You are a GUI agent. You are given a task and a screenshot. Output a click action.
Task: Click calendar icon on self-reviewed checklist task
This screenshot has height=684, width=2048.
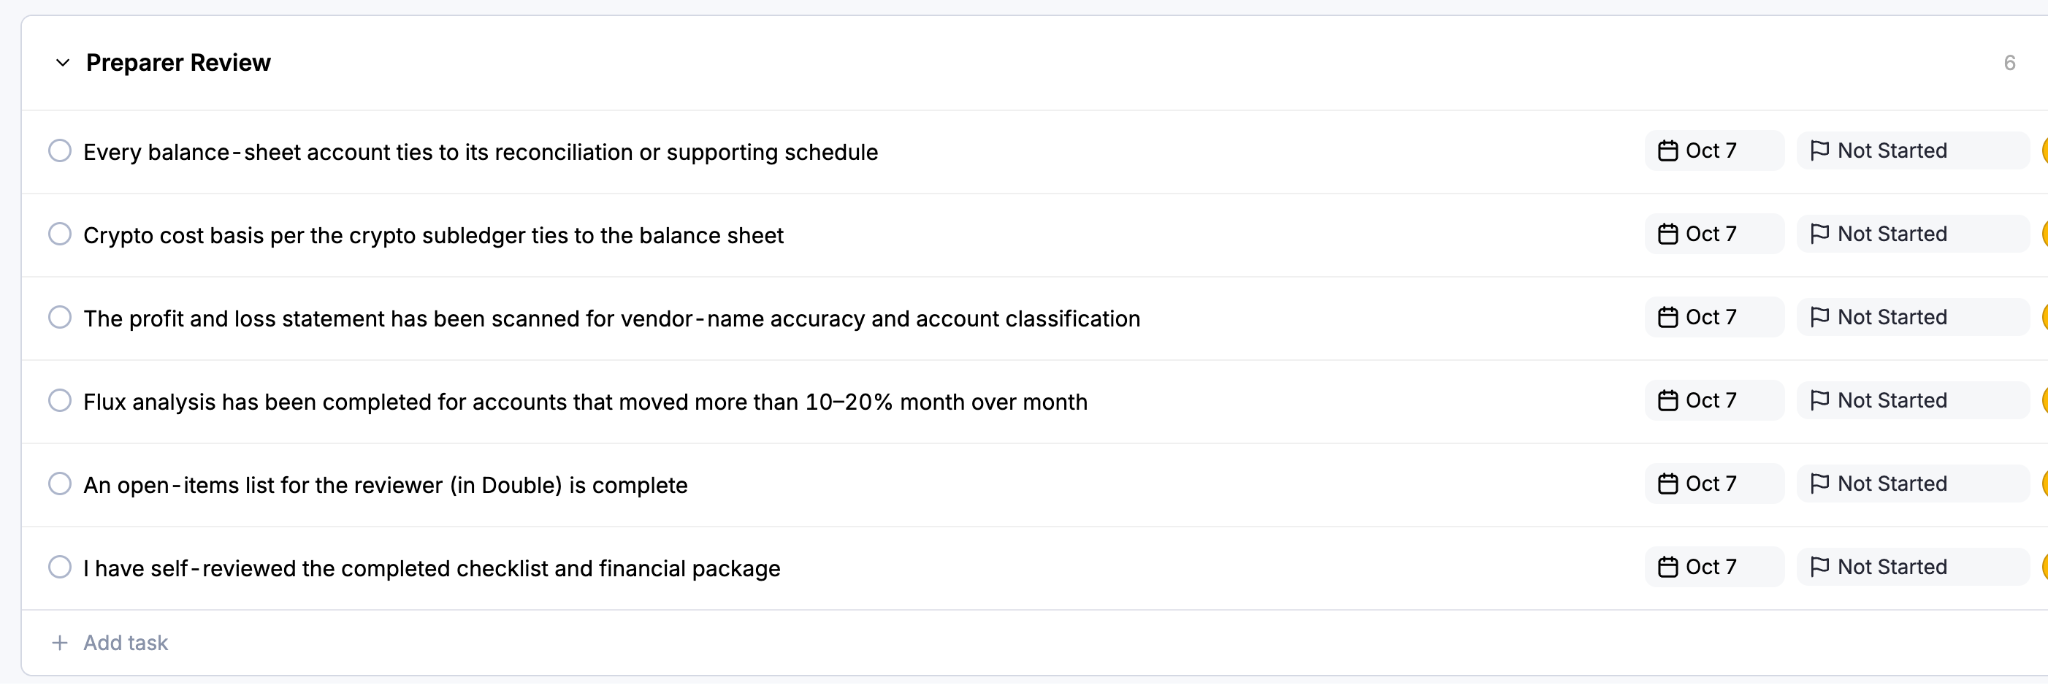1668,567
